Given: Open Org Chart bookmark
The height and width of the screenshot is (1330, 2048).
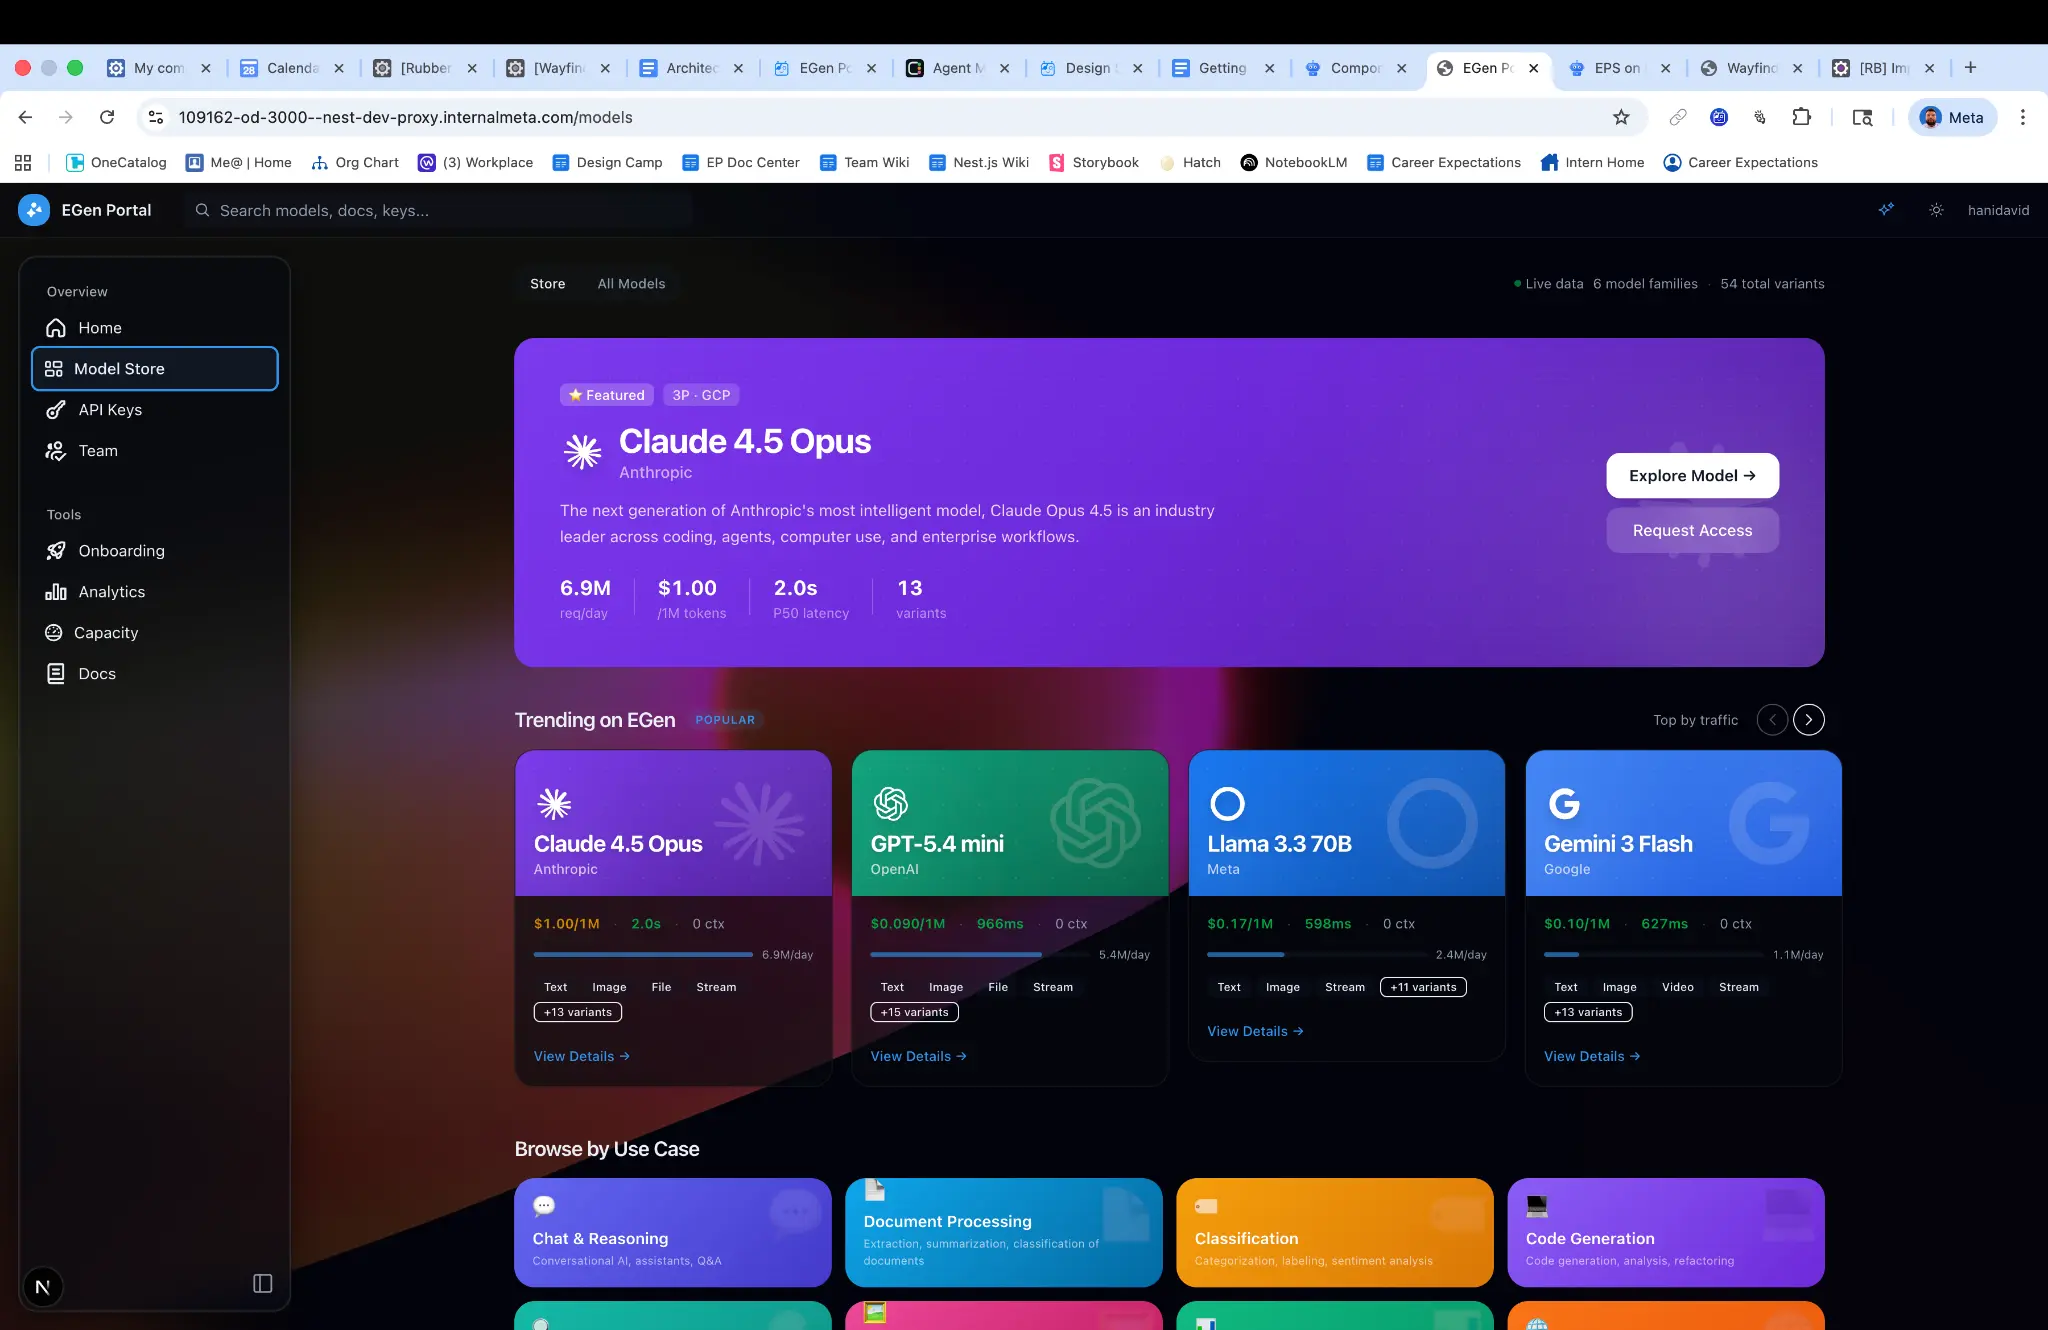Looking at the screenshot, I should [x=355, y=162].
